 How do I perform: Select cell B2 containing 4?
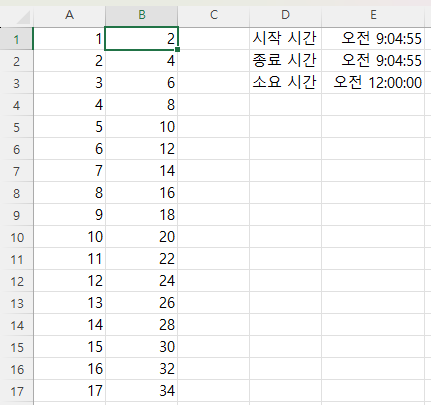(x=142, y=61)
